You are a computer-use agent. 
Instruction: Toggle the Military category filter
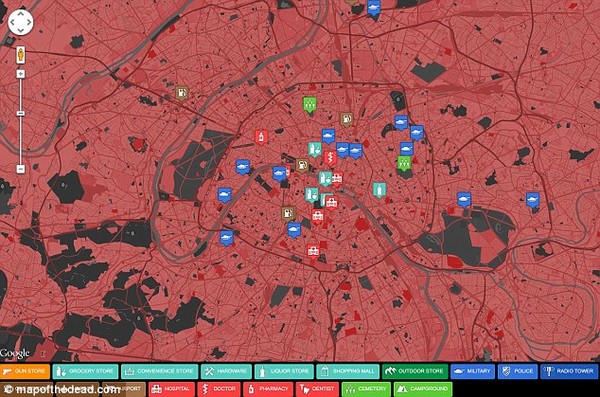coord(473,371)
